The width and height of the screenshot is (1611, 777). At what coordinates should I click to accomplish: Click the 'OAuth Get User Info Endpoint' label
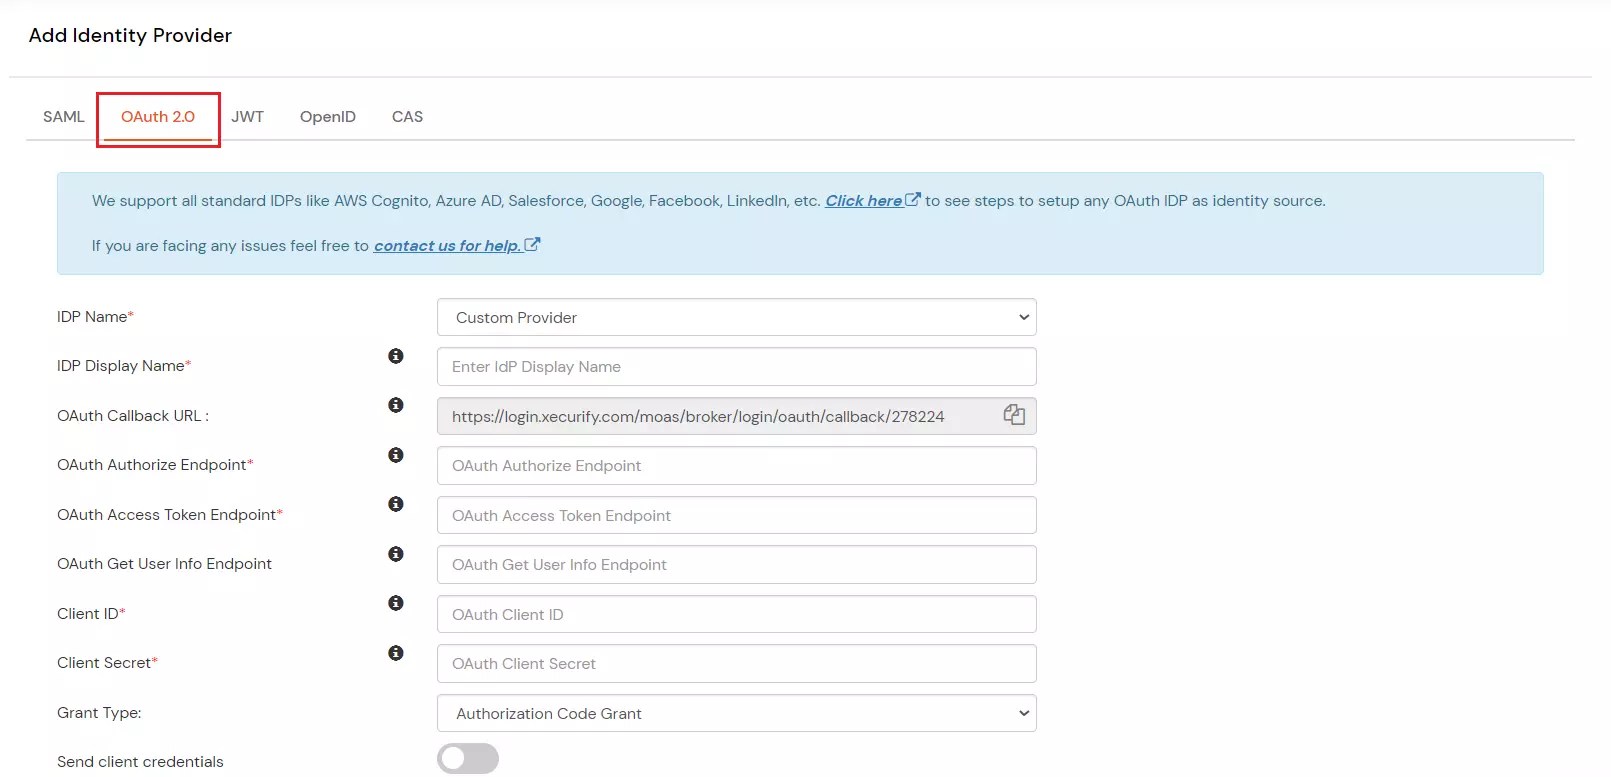[x=164, y=564]
